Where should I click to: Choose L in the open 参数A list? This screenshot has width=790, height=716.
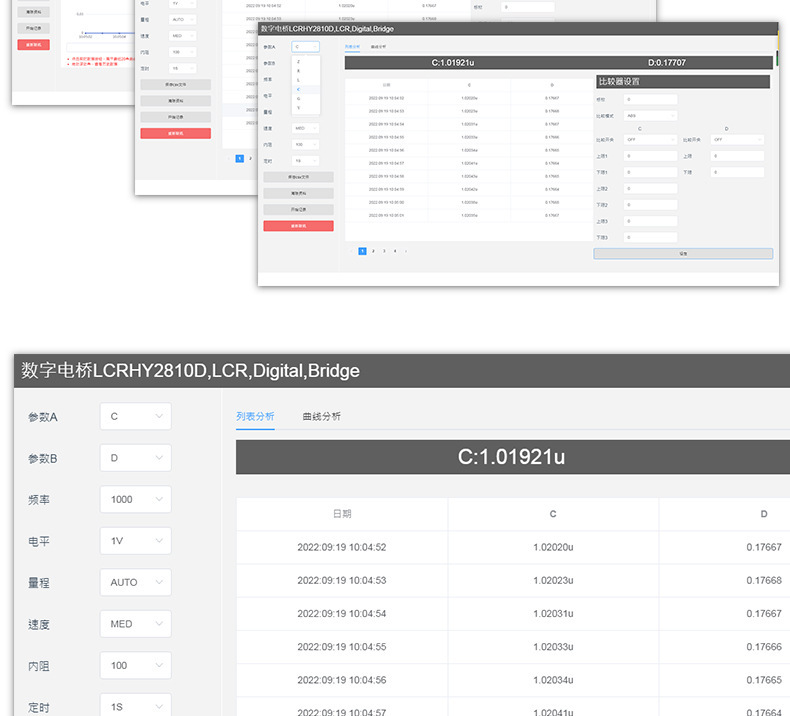click(x=306, y=80)
